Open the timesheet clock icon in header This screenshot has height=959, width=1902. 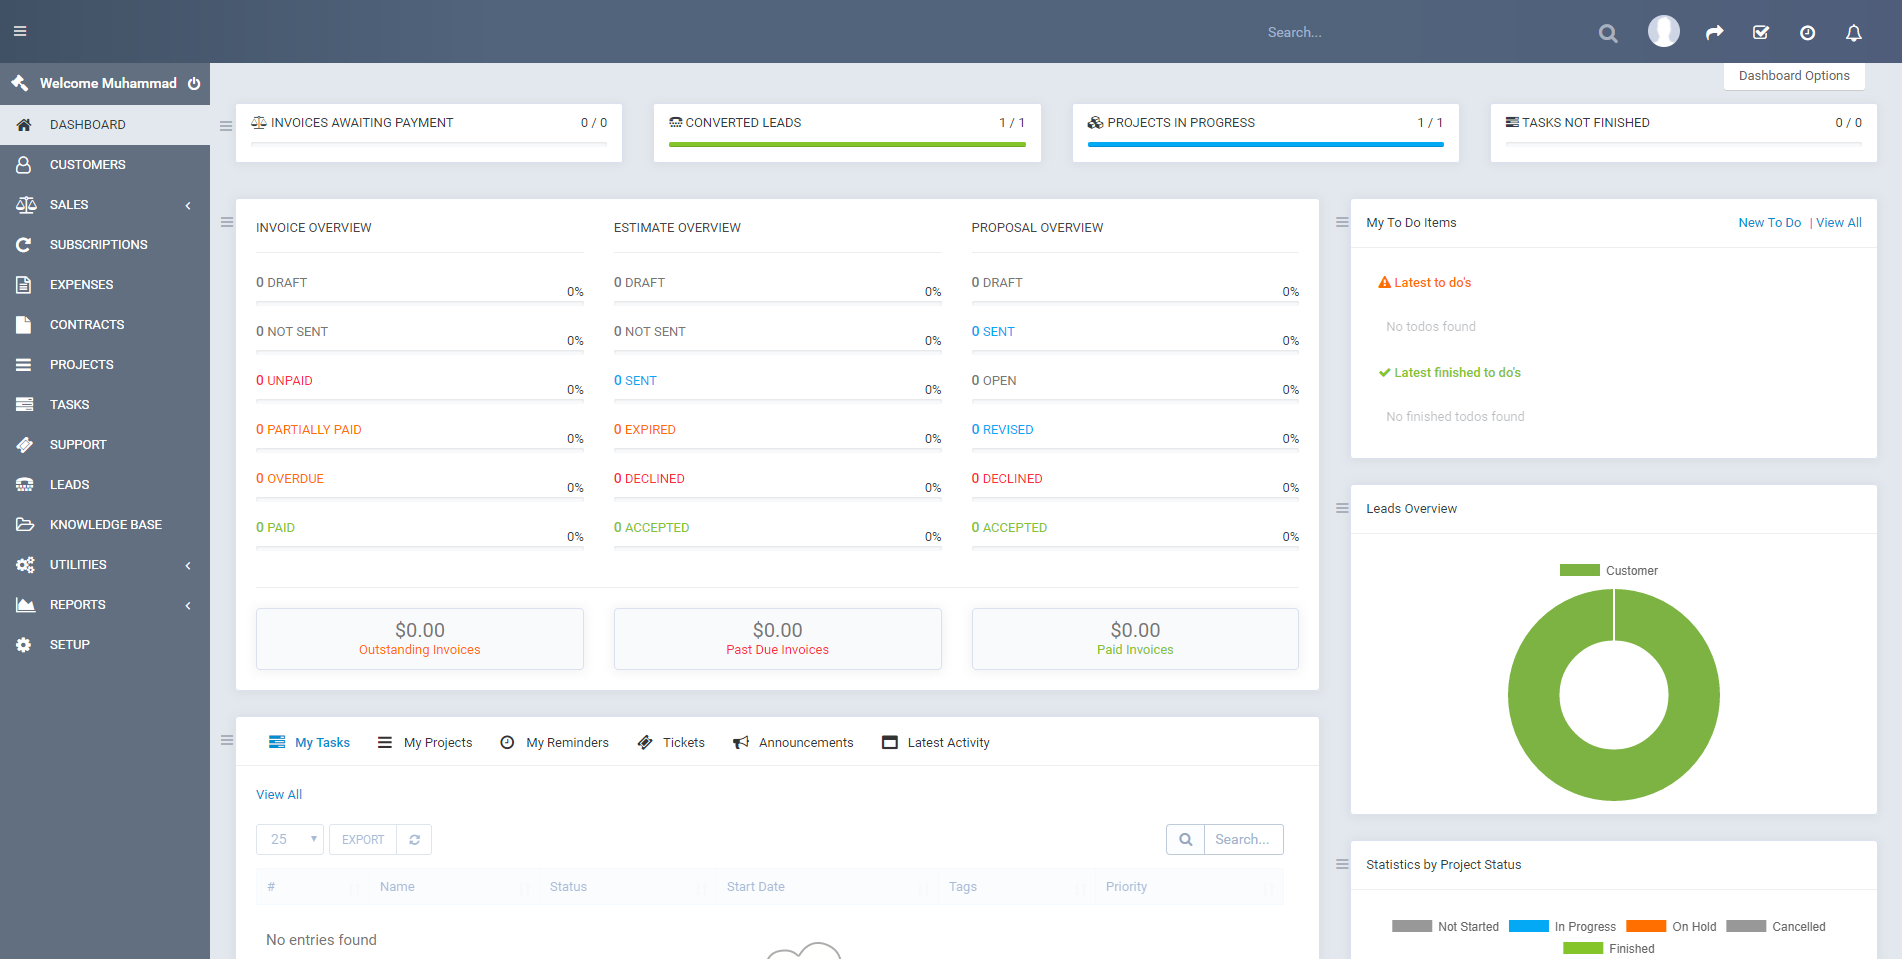point(1807,33)
